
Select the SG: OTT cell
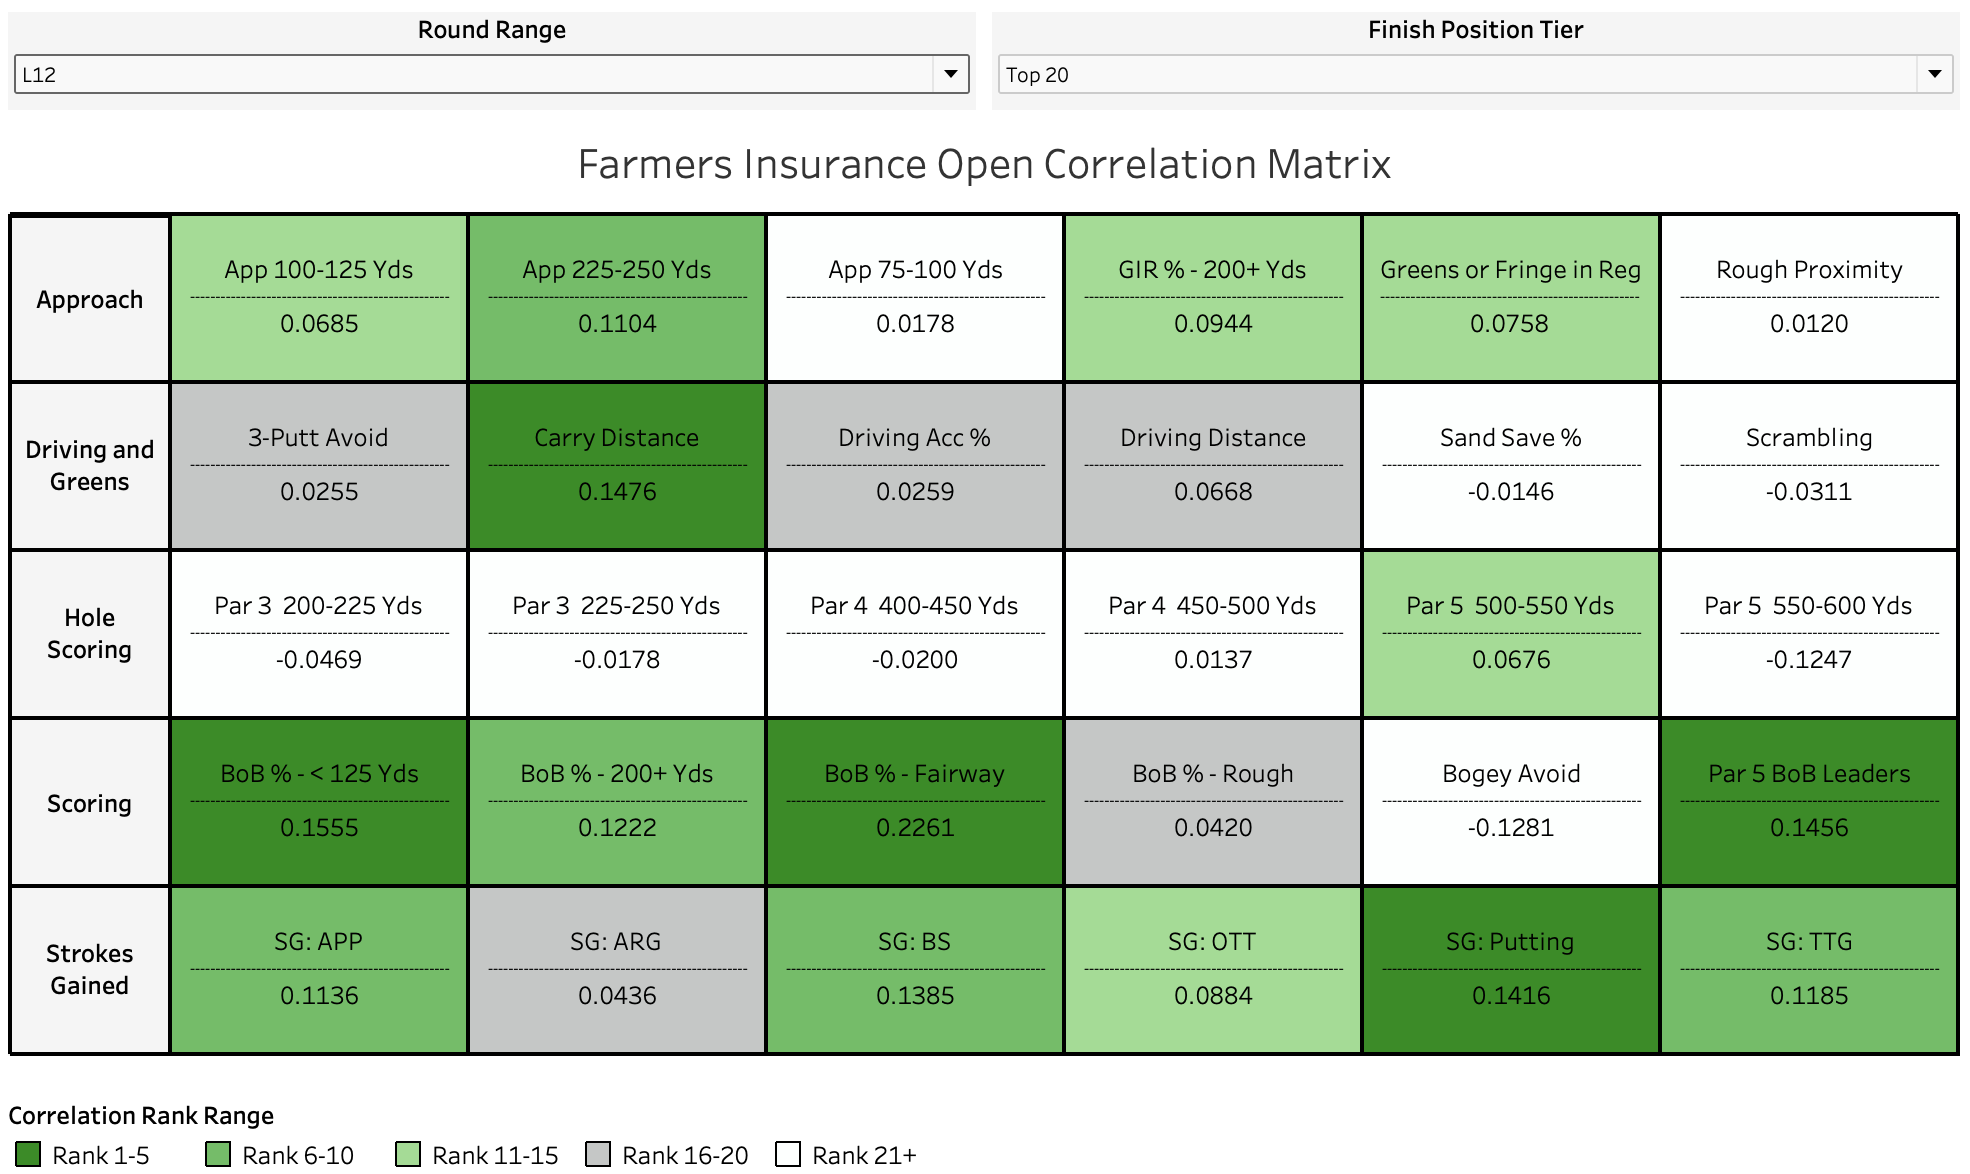(x=1213, y=970)
